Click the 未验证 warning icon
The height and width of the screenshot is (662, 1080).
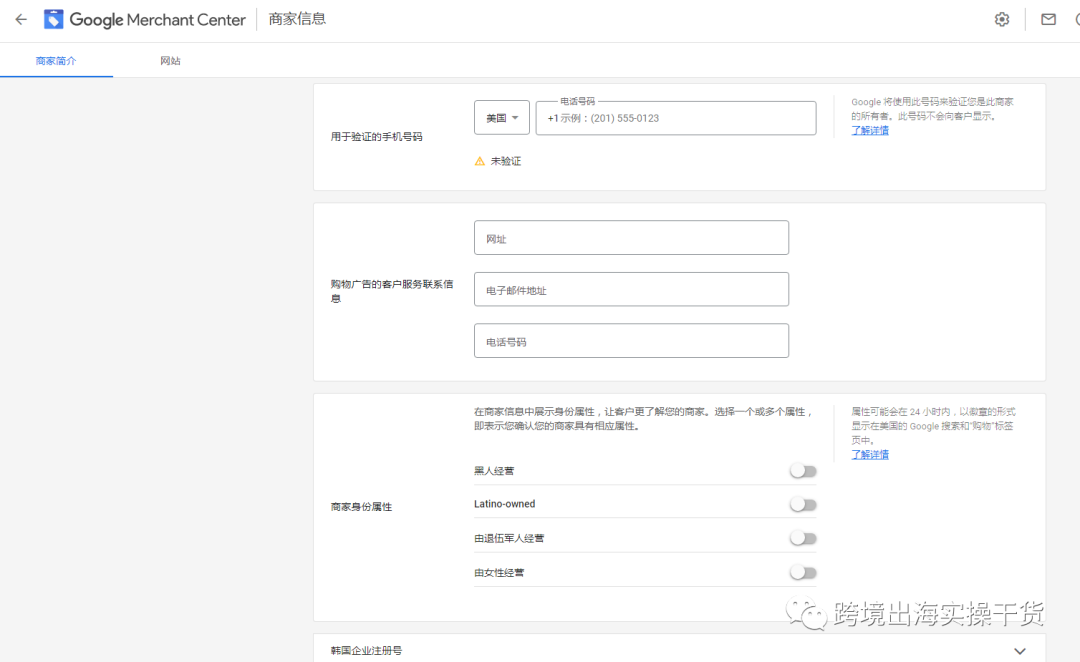pos(480,160)
